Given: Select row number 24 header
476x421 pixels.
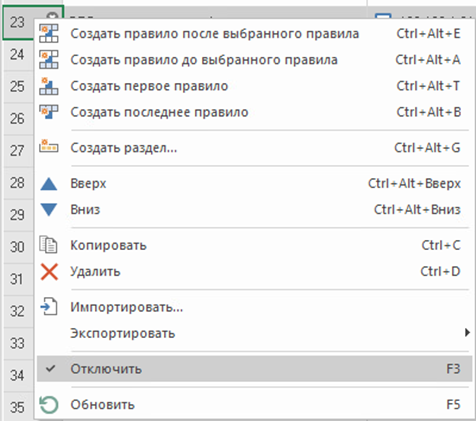Looking at the screenshot, I should pyautogui.click(x=17, y=54).
